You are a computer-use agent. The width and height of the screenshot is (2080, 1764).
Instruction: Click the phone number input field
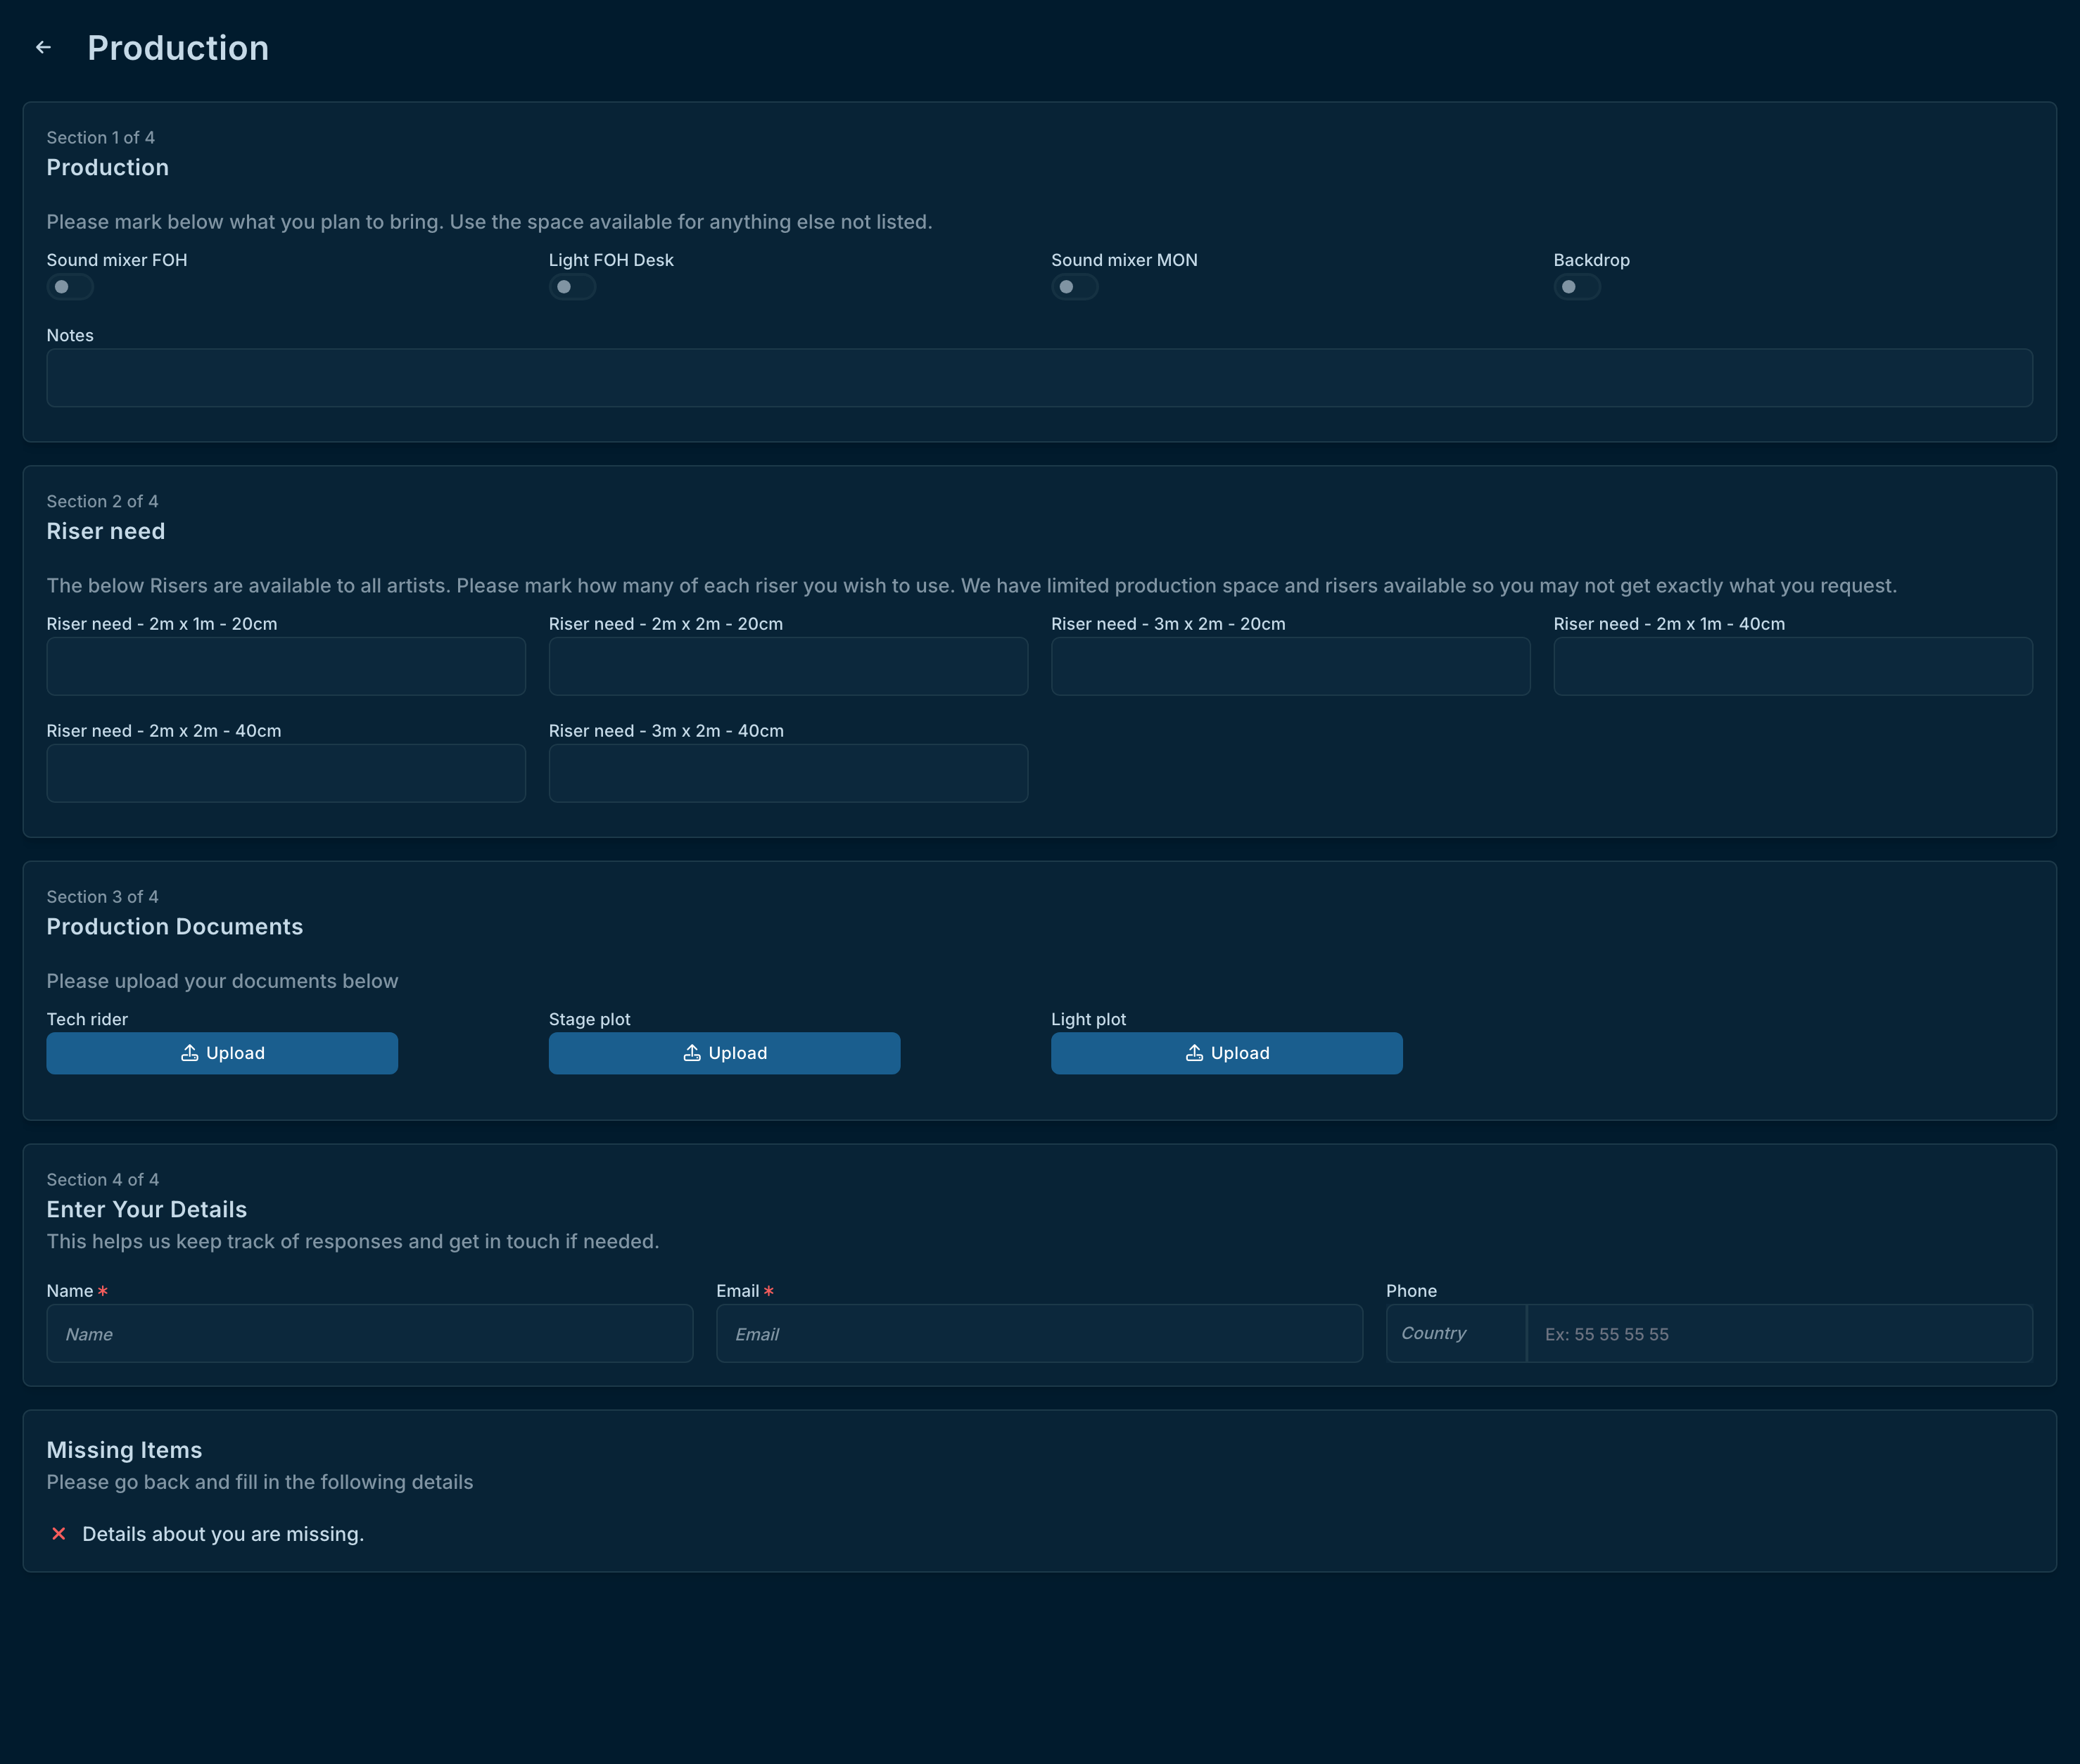pos(1779,1333)
